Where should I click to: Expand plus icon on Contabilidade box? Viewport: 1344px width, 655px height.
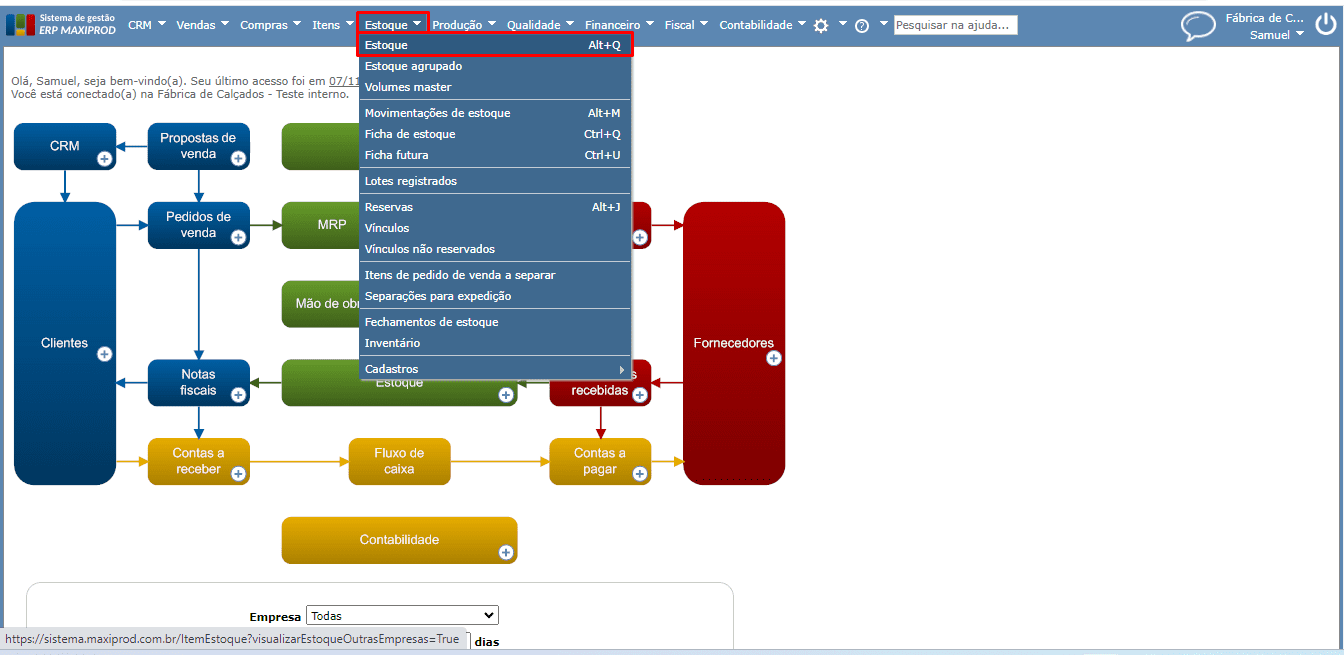click(506, 552)
